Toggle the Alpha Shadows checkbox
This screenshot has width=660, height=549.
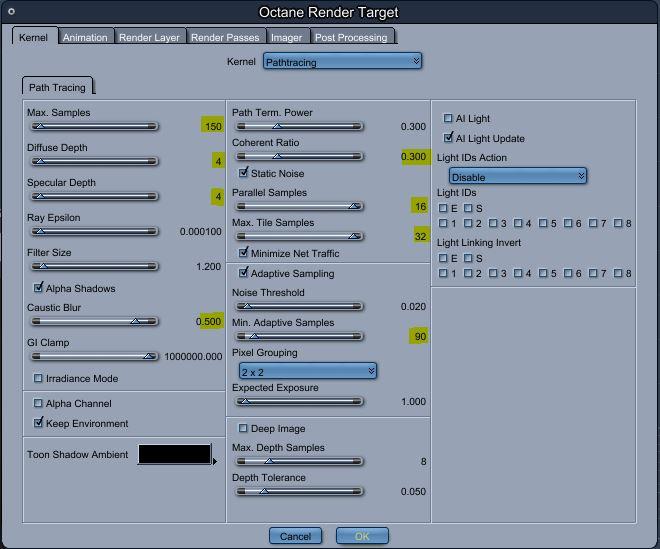click(38, 288)
